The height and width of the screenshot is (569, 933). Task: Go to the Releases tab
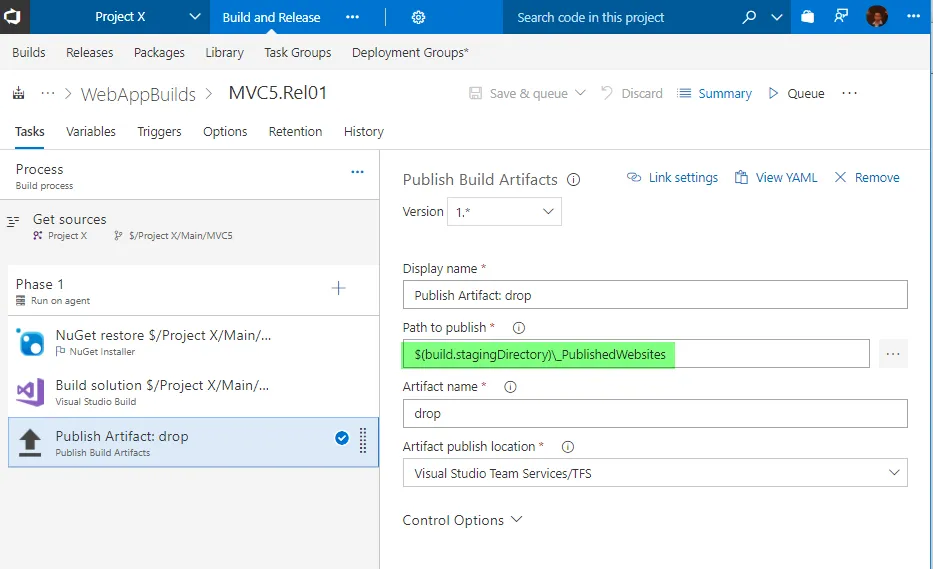(89, 52)
